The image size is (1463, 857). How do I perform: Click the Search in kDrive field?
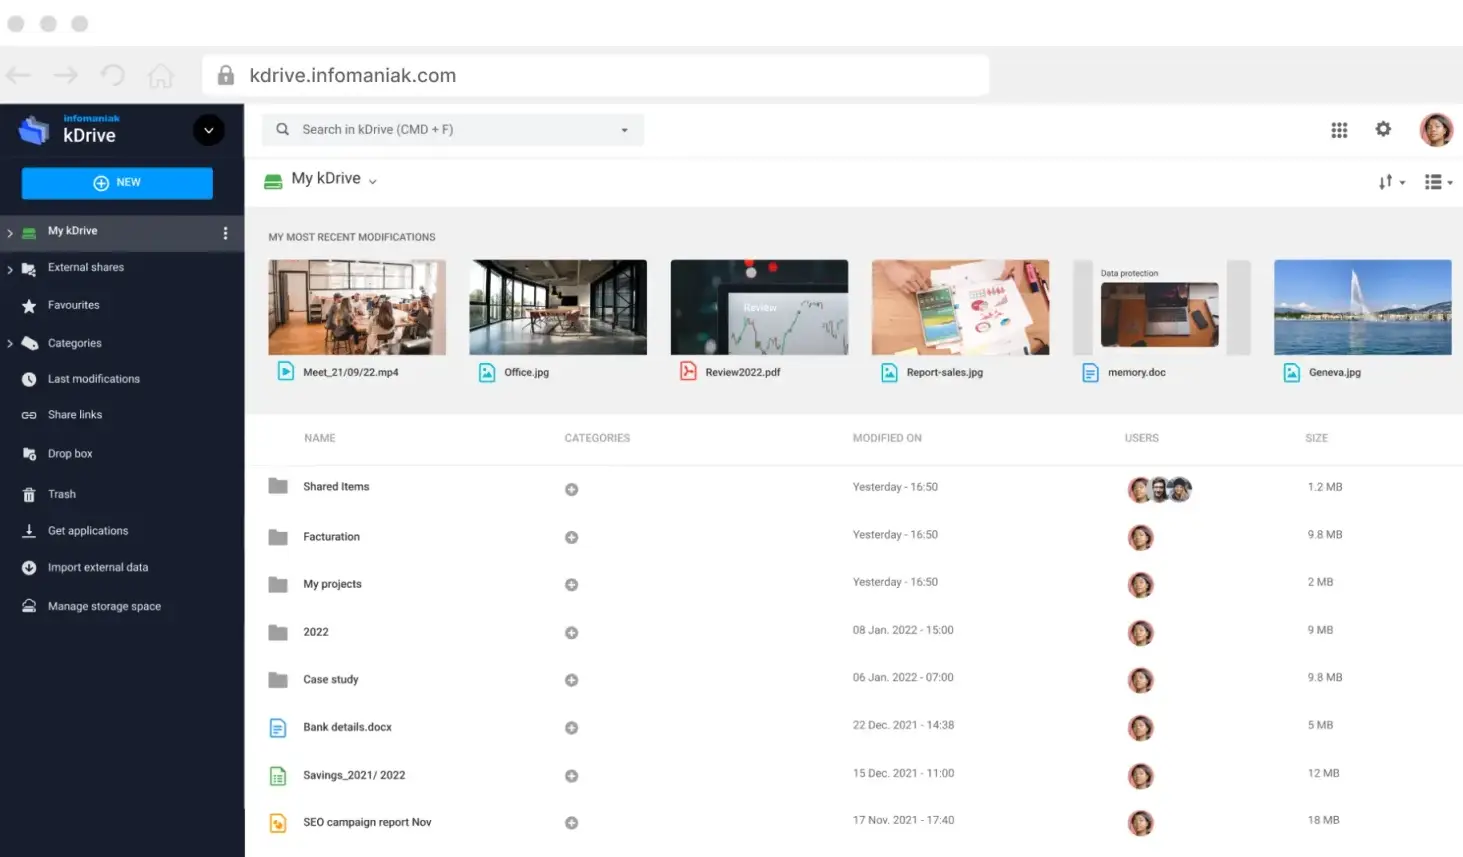click(x=452, y=130)
